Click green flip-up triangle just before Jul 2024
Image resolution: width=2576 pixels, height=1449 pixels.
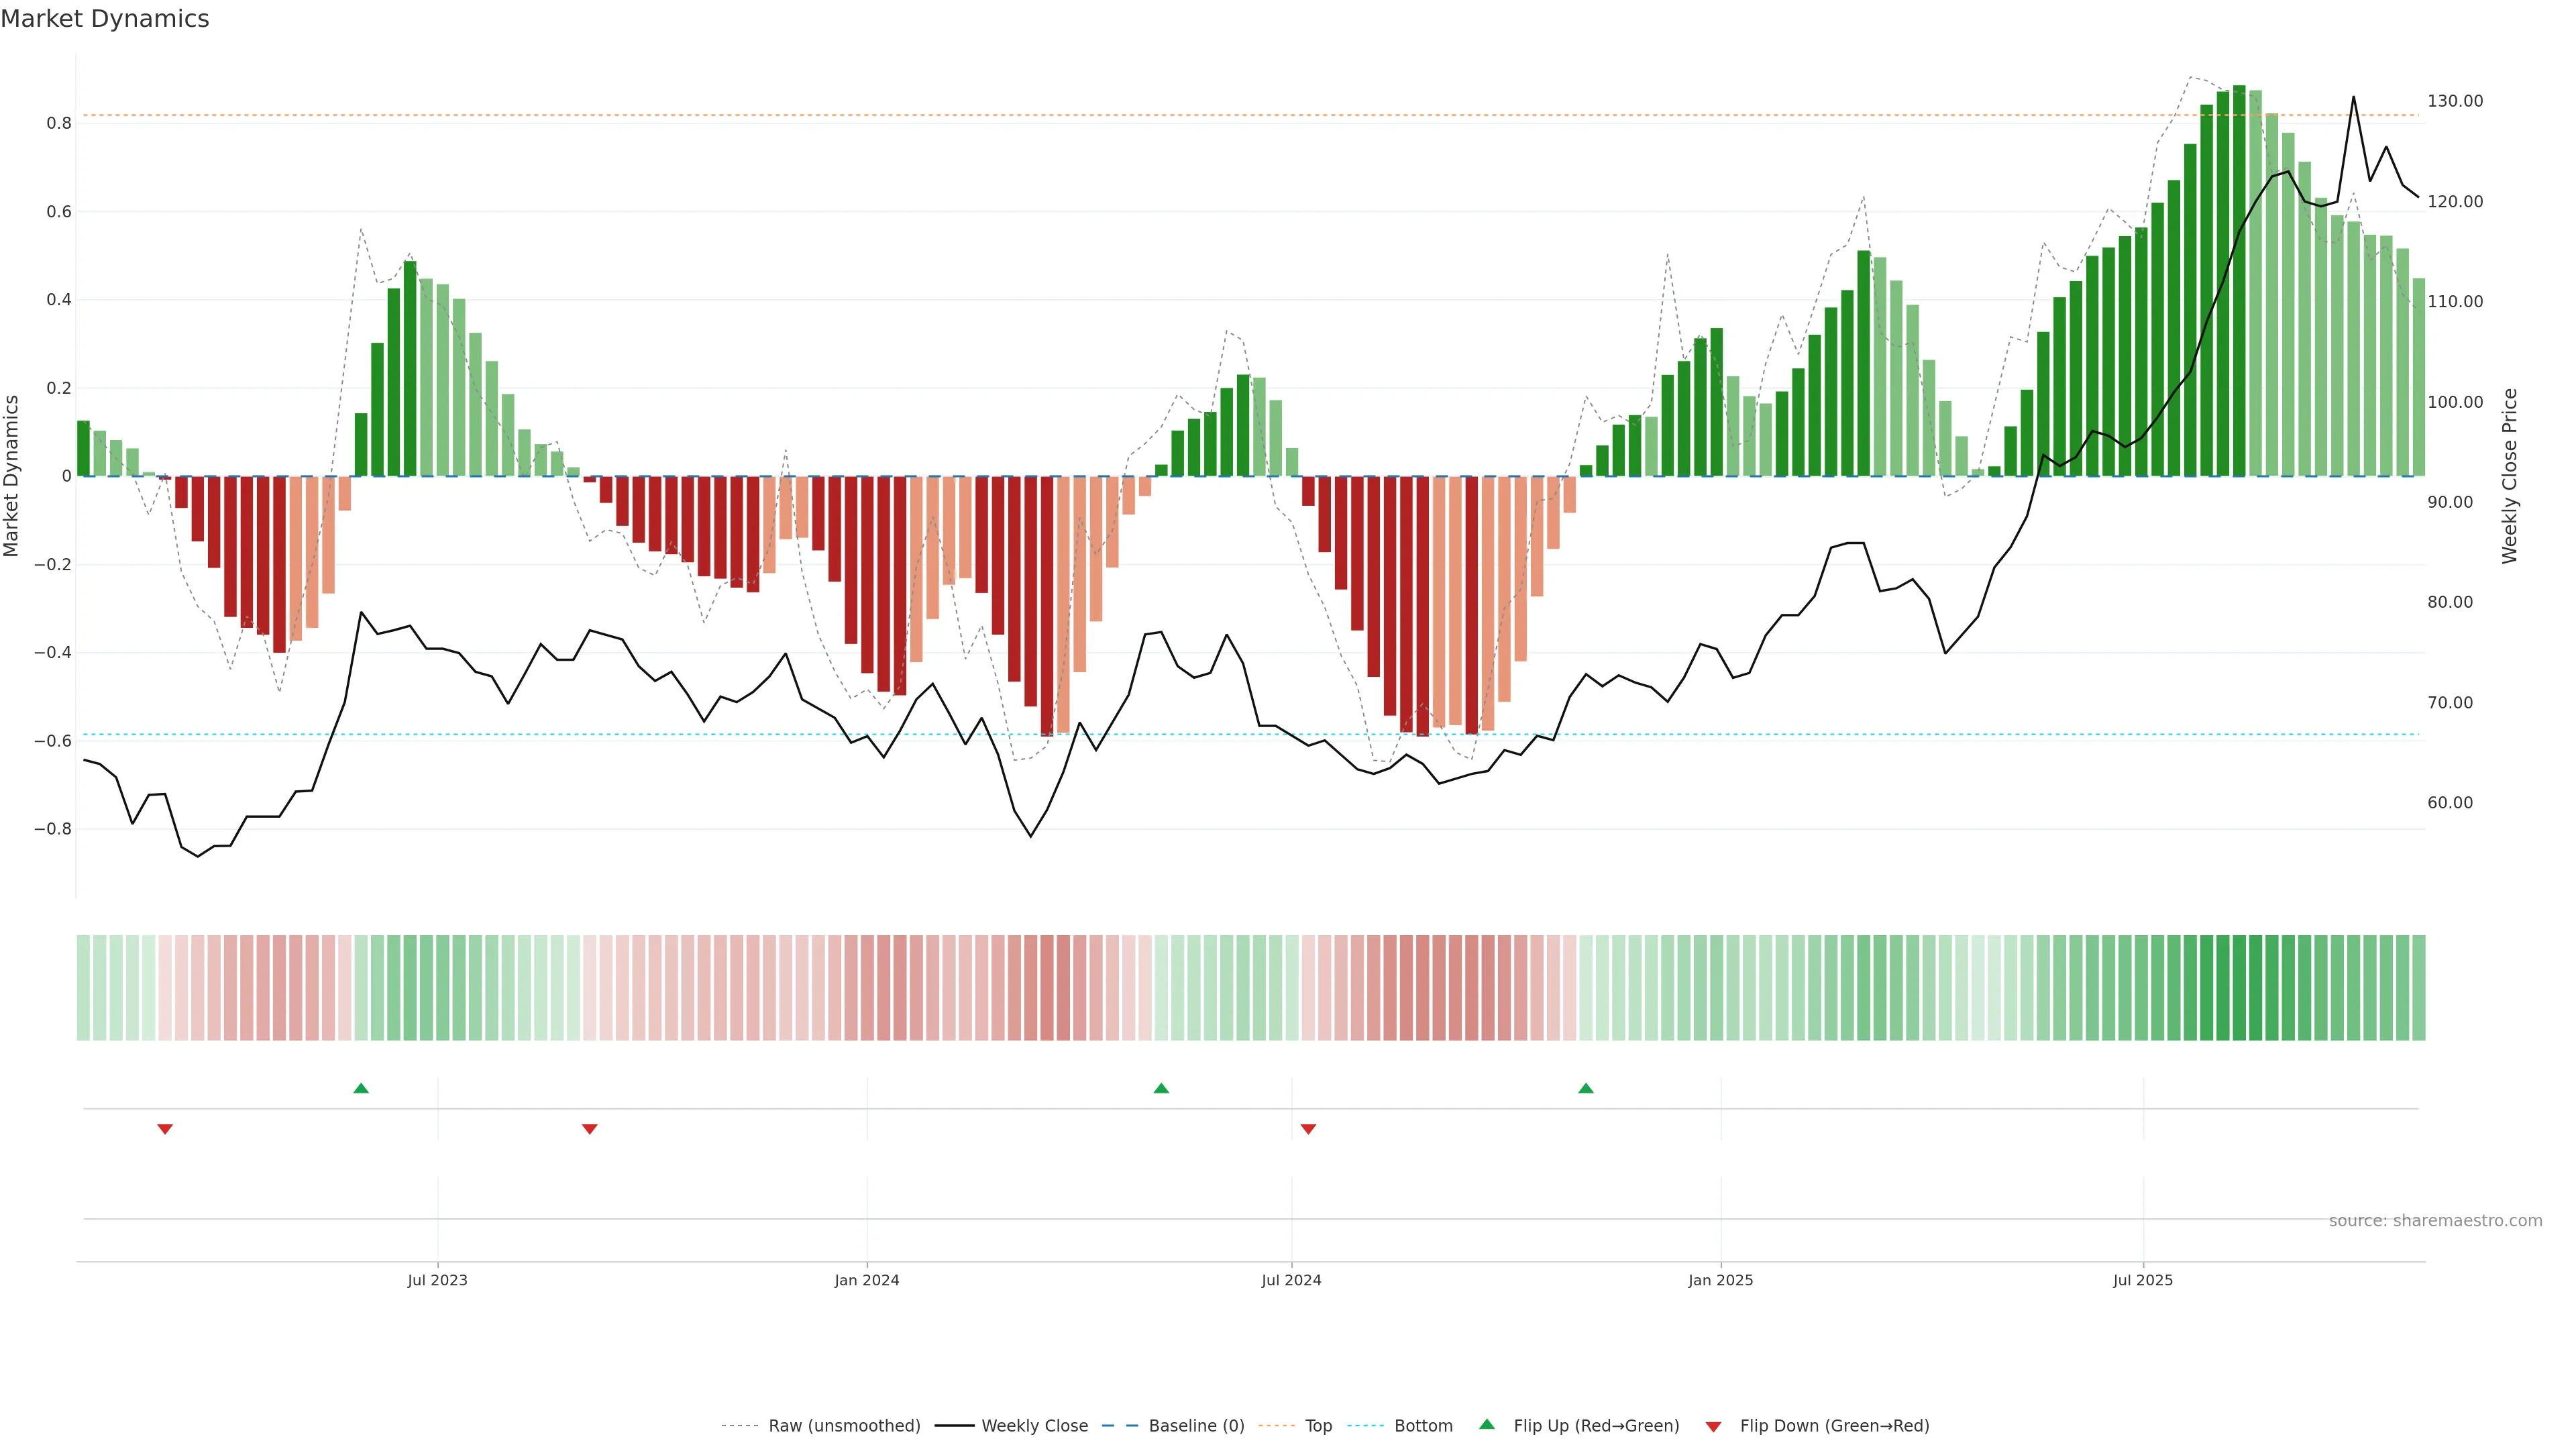(x=1161, y=1088)
